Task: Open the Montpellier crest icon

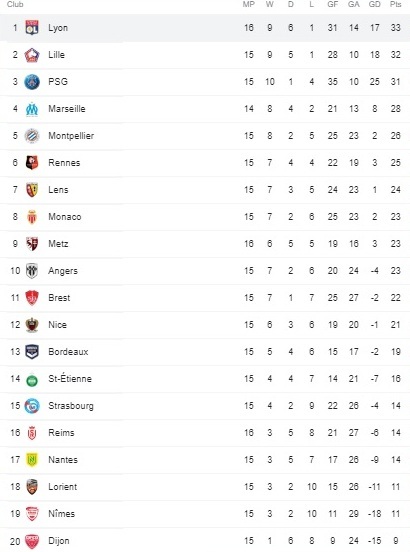Action: pos(32,136)
